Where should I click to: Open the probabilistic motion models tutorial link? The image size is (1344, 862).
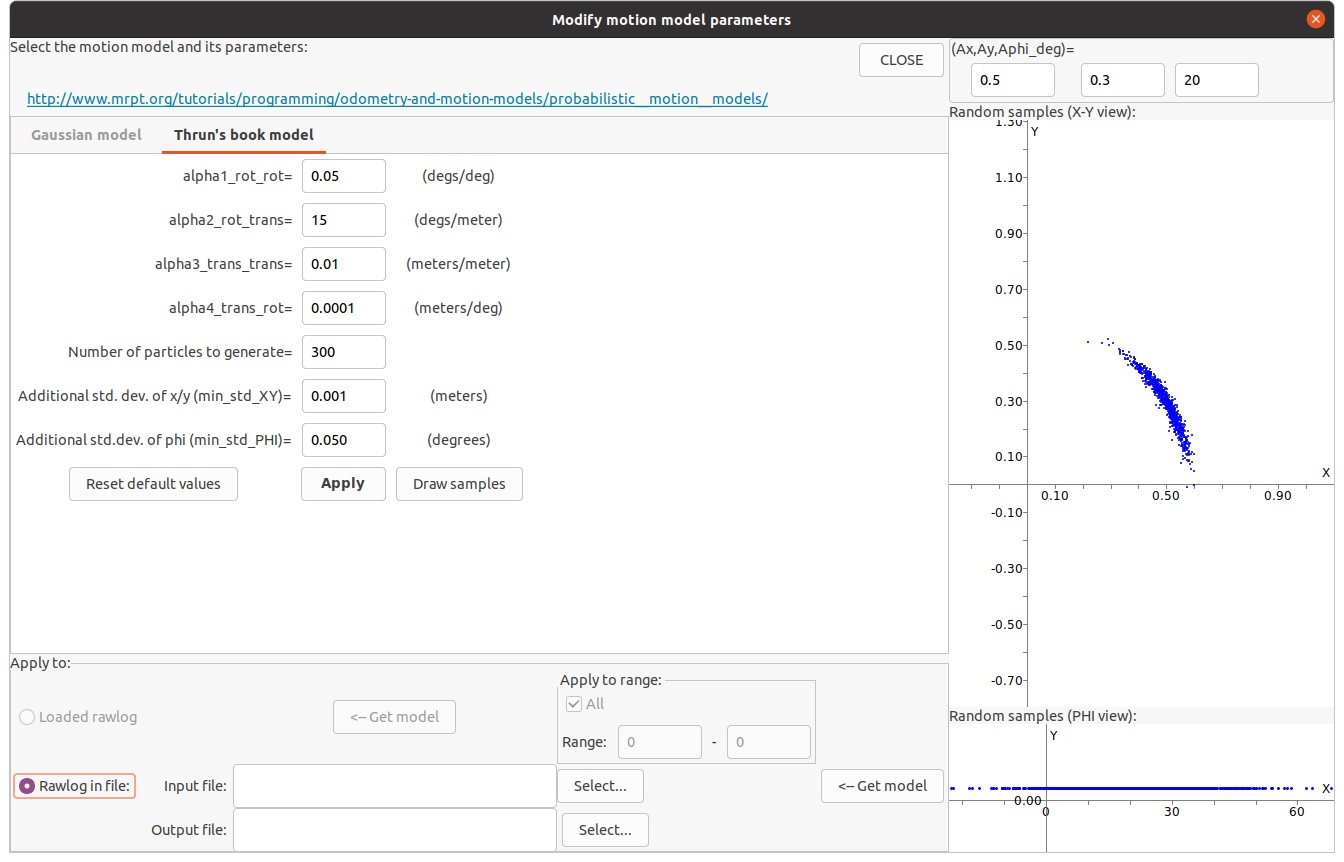(397, 99)
